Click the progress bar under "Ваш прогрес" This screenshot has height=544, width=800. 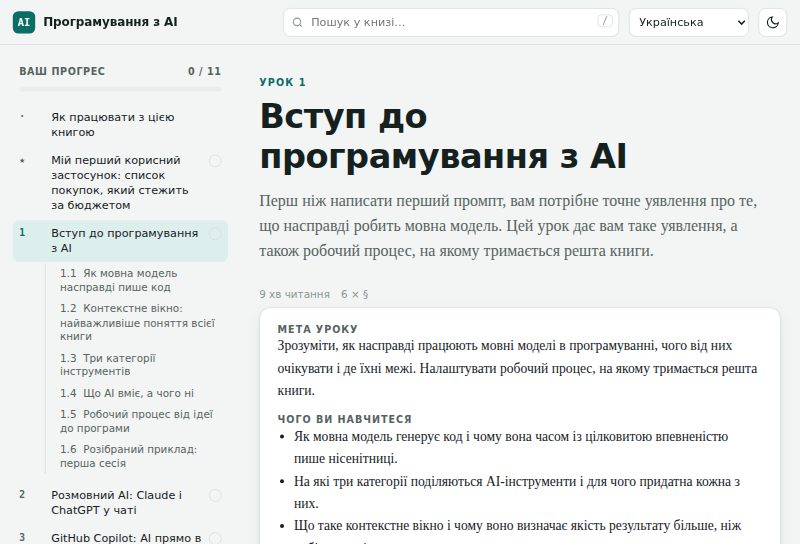click(120, 89)
